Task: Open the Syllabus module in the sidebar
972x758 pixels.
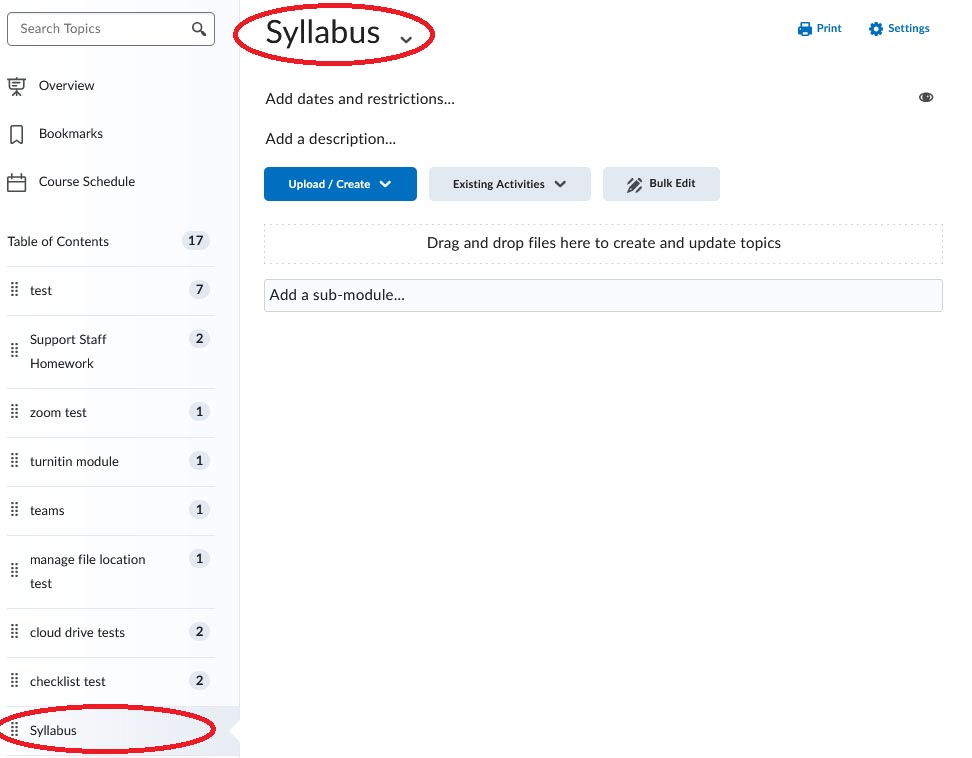Action: coord(54,730)
